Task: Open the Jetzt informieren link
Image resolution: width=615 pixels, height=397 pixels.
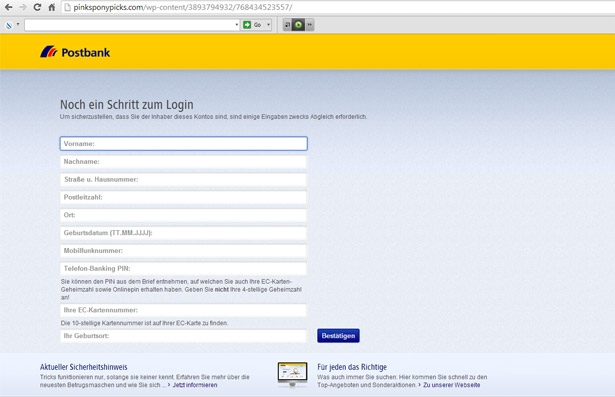Action: (x=195, y=385)
